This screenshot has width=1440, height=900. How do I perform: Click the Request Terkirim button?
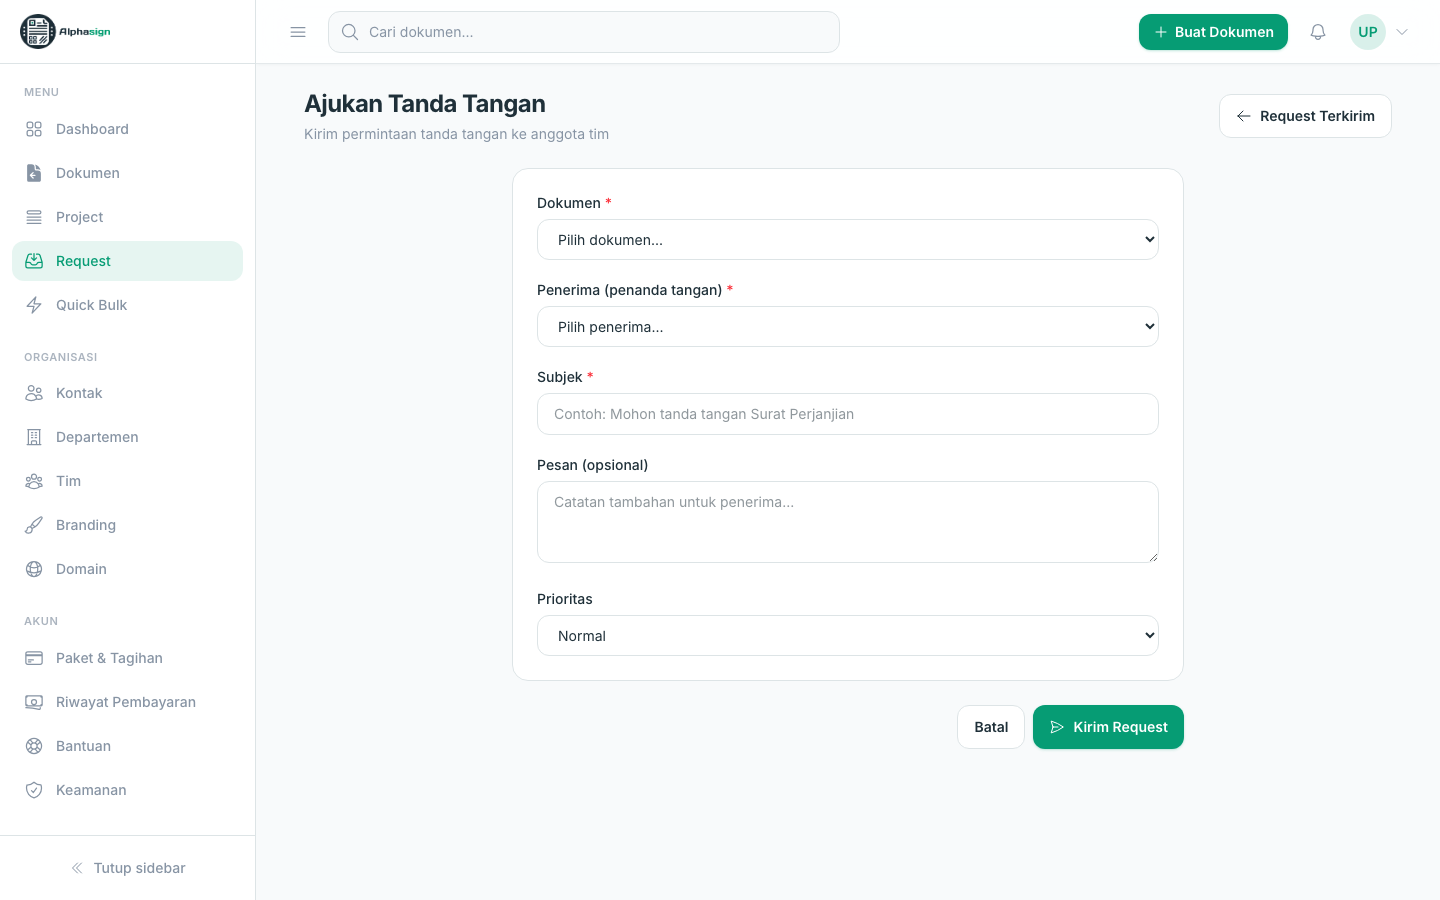1305,116
